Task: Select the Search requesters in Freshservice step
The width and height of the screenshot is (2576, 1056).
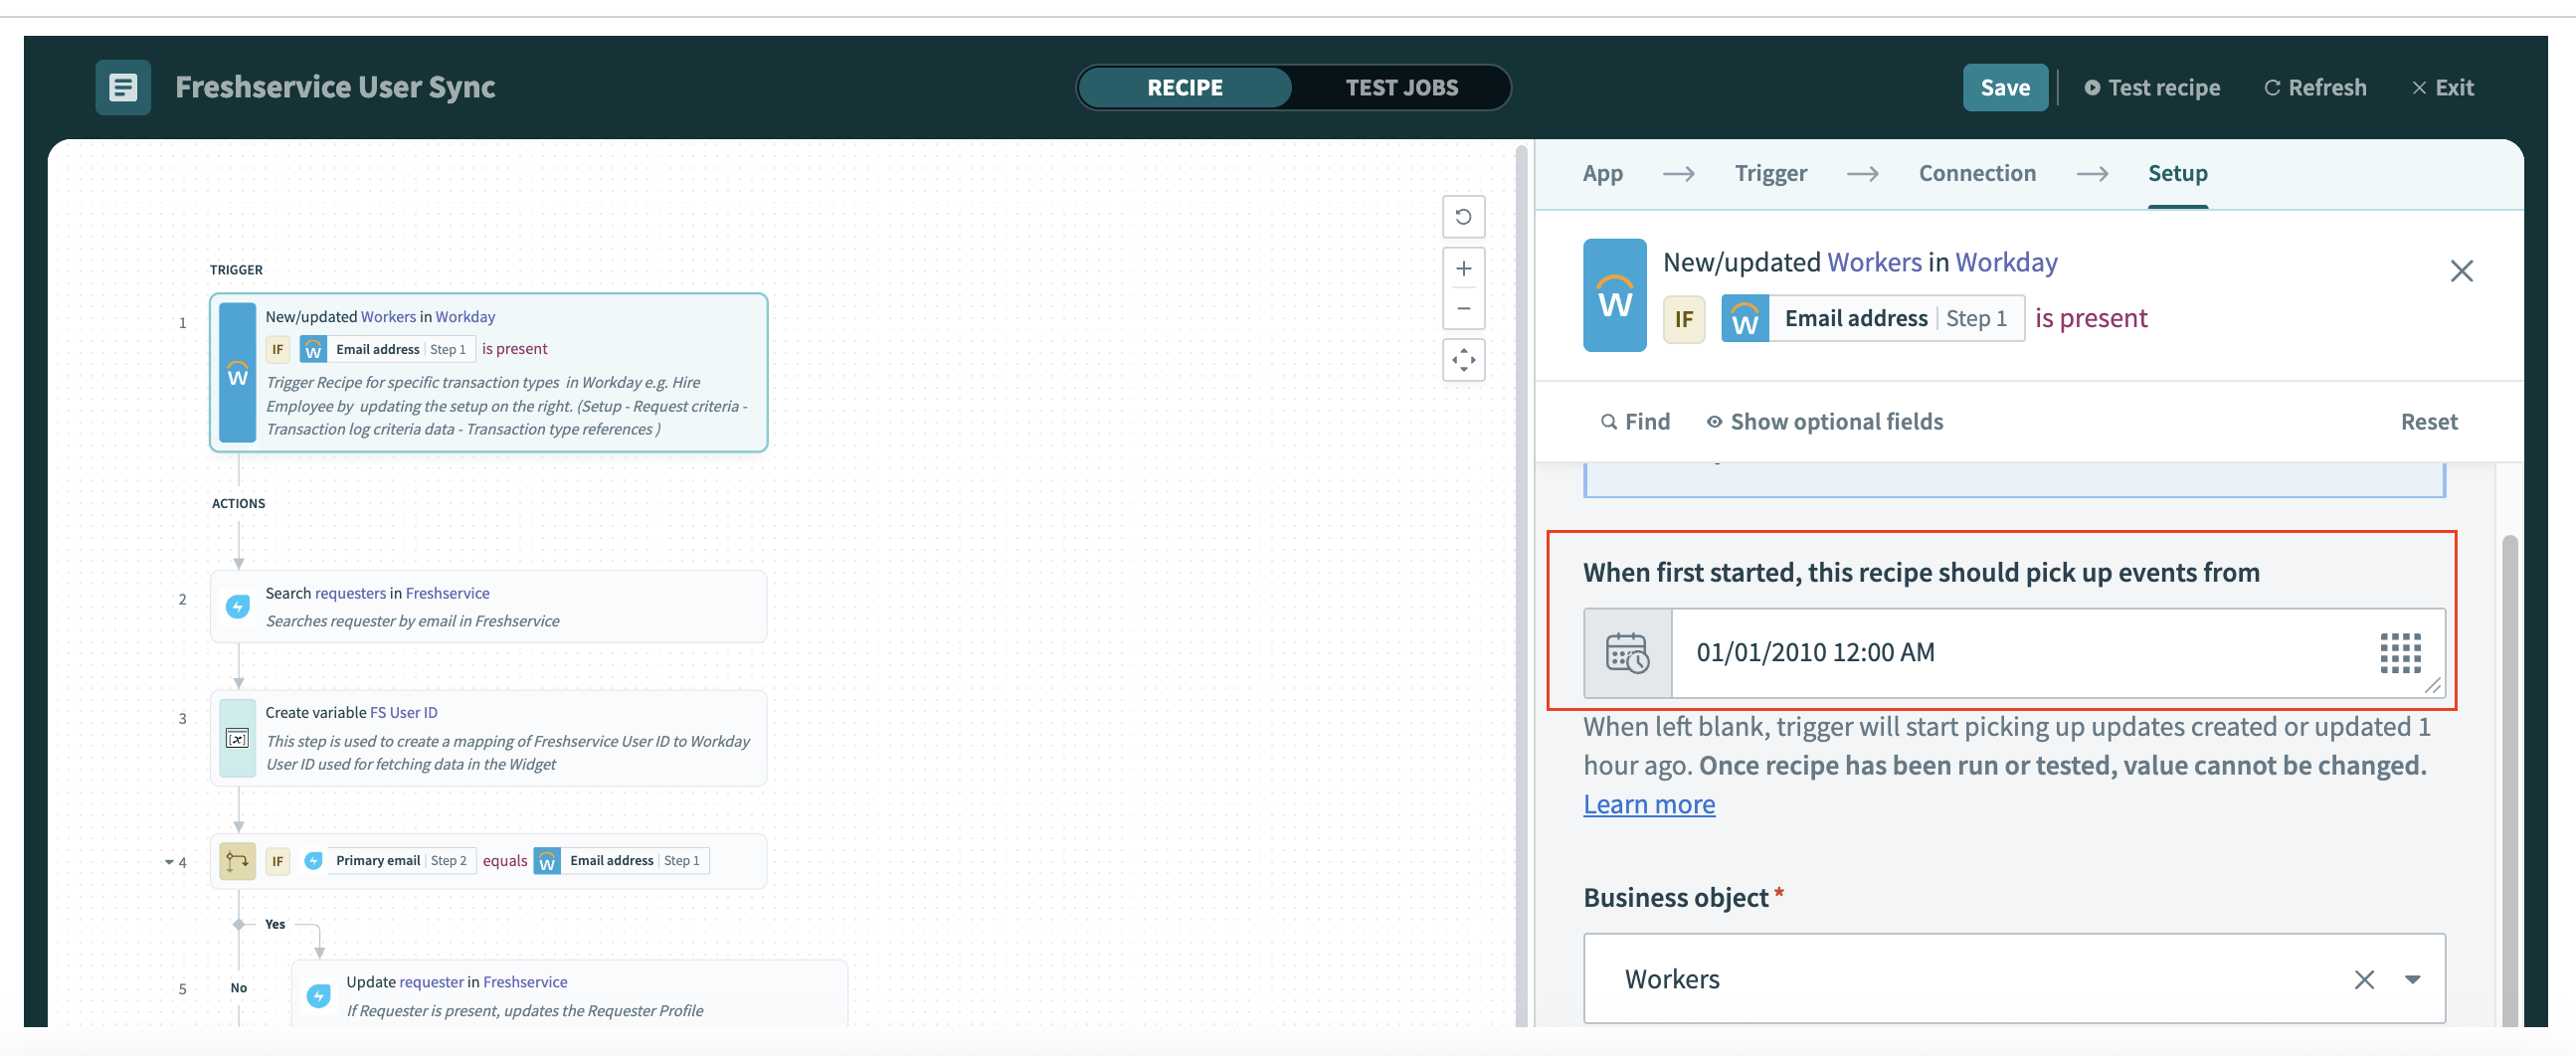Action: tap(489, 606)
